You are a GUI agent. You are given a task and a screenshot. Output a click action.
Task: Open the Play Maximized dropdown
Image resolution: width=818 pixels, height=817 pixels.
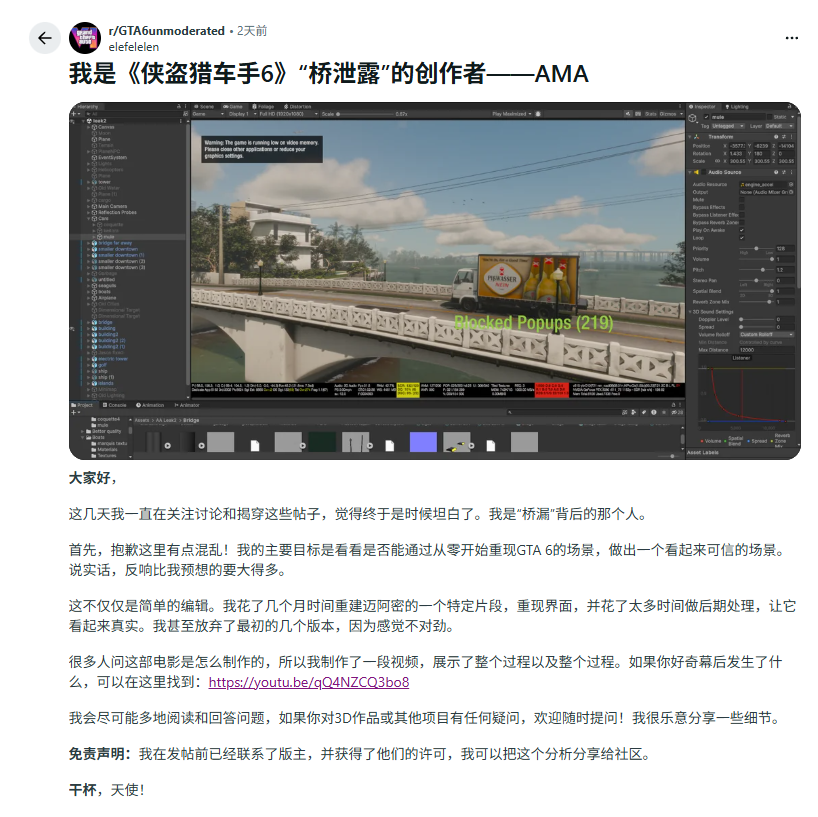[512, 114]
